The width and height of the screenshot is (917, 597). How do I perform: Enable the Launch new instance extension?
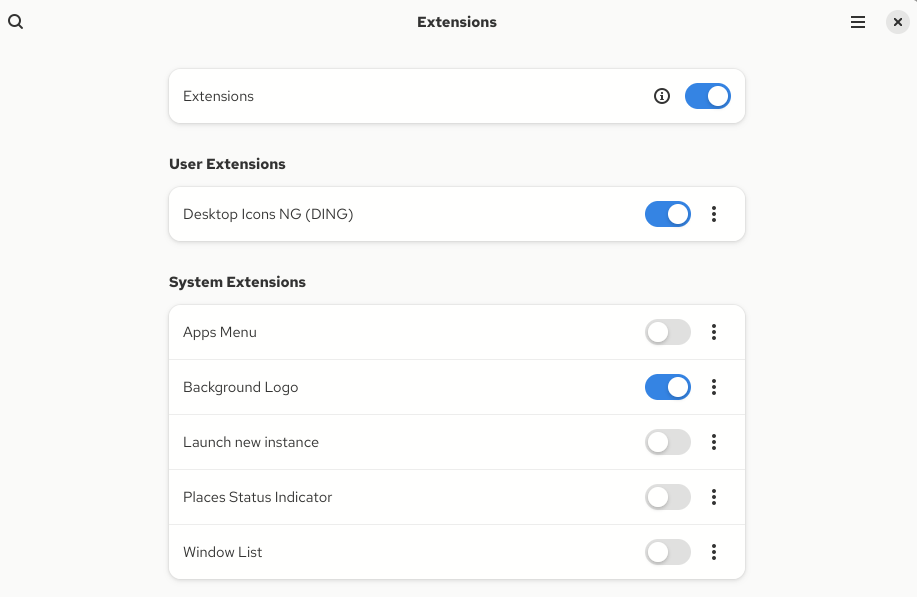point(667,442)
